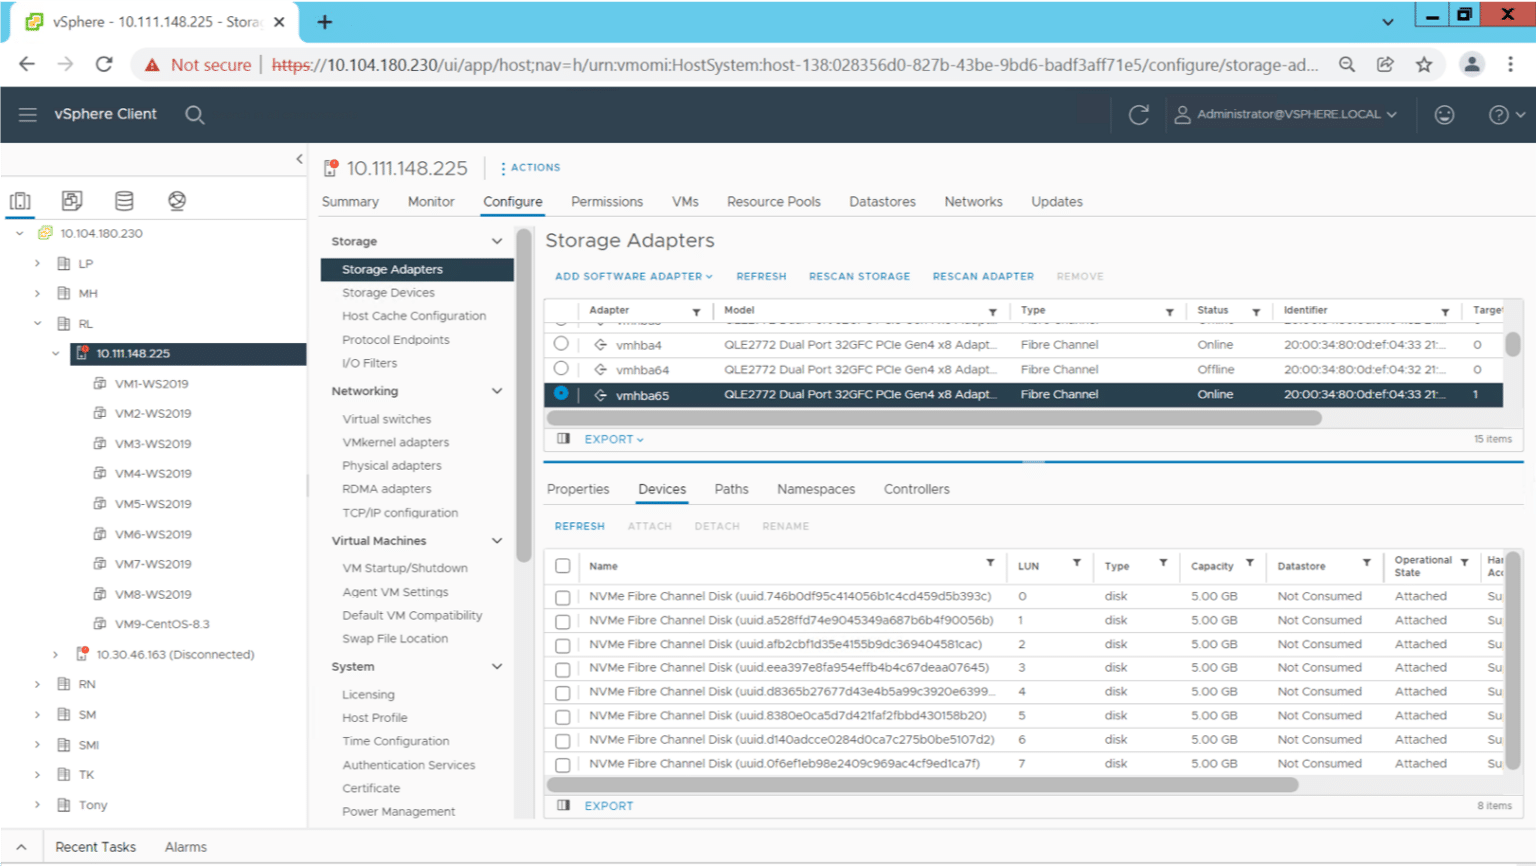The height and width of the screenshot is (866, 1536).
Task: Open the browser zoom magnifier icon
Action: (x=1347, y=64)
